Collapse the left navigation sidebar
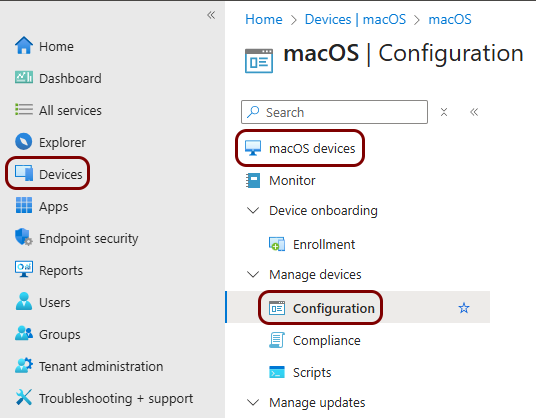The image size is (536, 418). [x=211, y=15]
